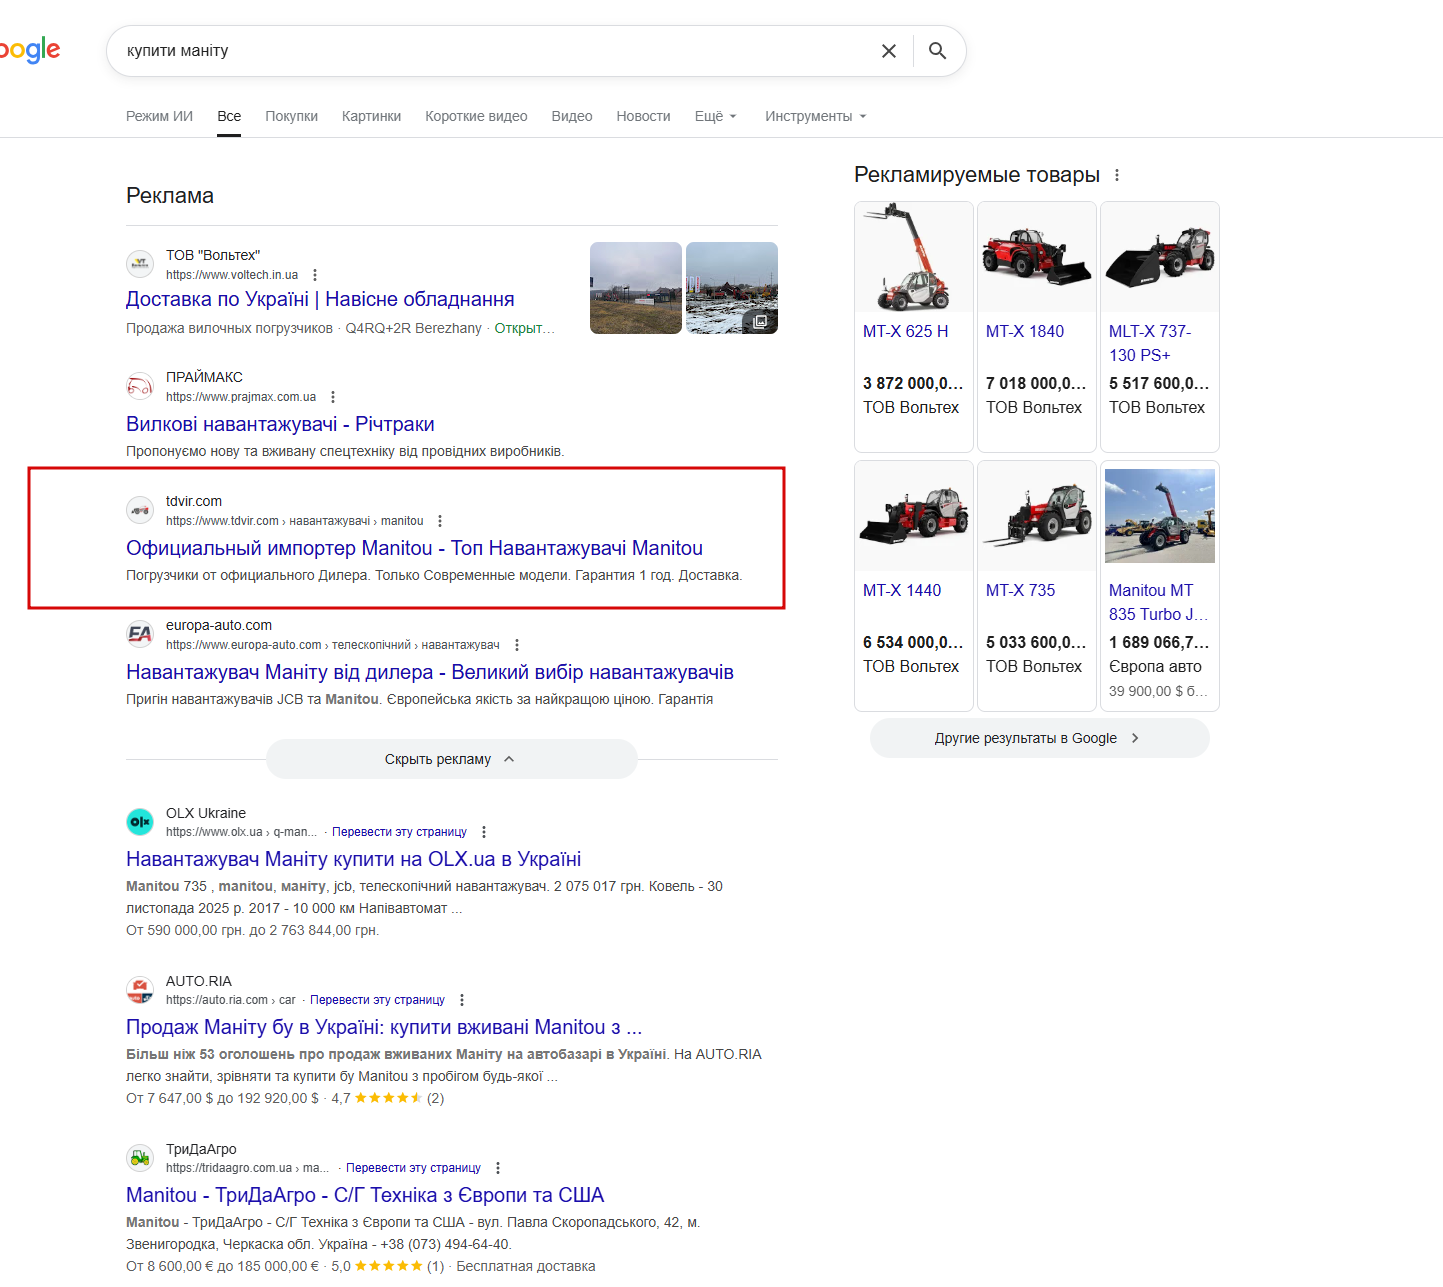Viewport: 1443px width, 1287px height.
Task: Open Другие результаты в Google
Action: pyautogui.click(x=1040, y=738)
